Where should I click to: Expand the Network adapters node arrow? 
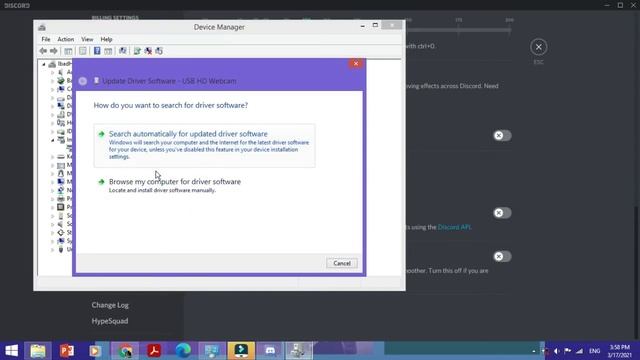click(x=52, y=191)
